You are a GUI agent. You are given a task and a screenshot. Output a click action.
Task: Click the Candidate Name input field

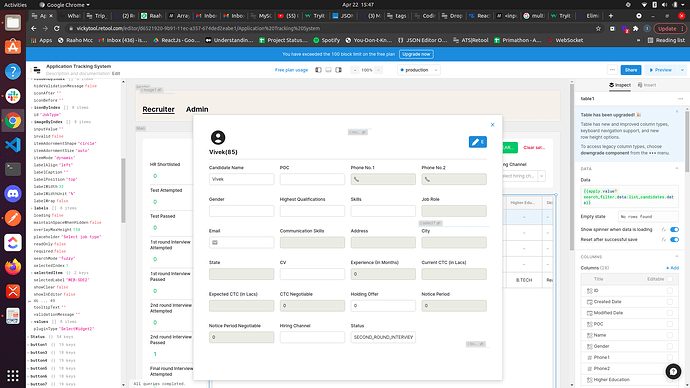[241, 179]
